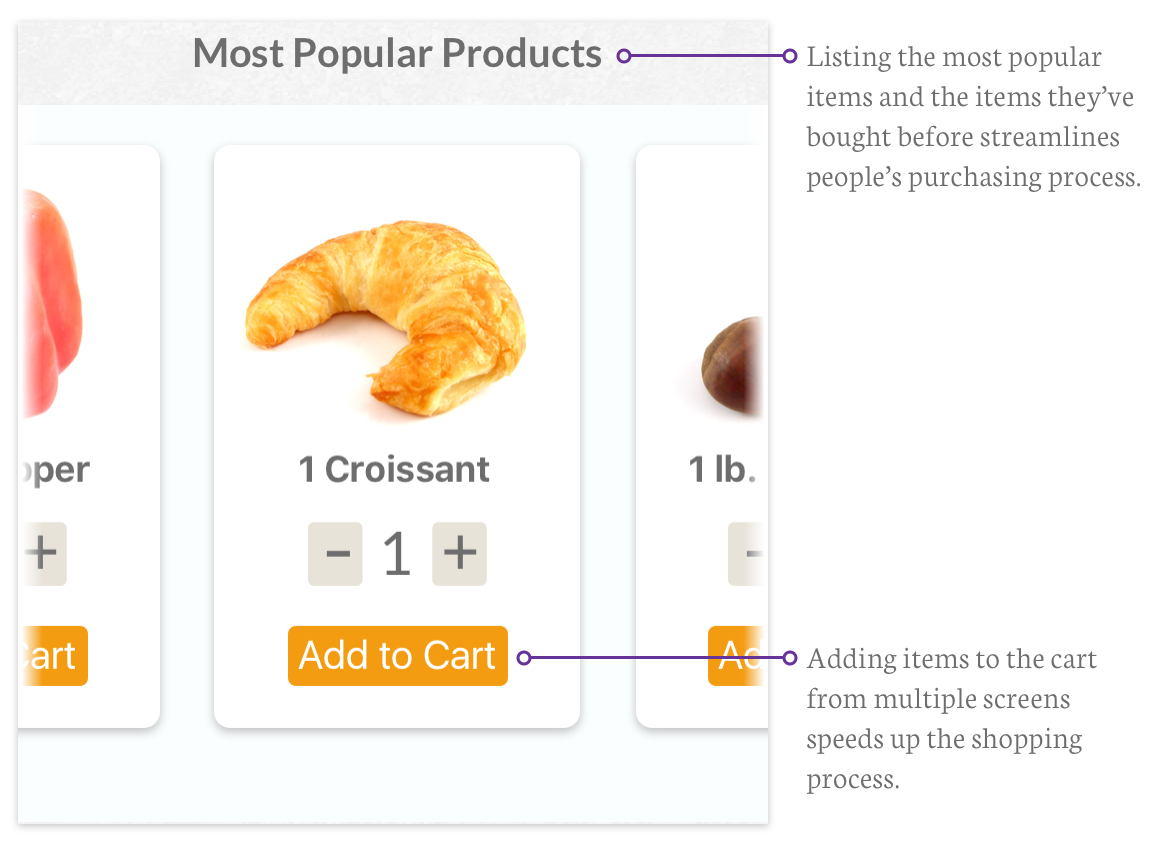
Task: Decrease croissant quantity with the minus button
Action: coord(335,553)
